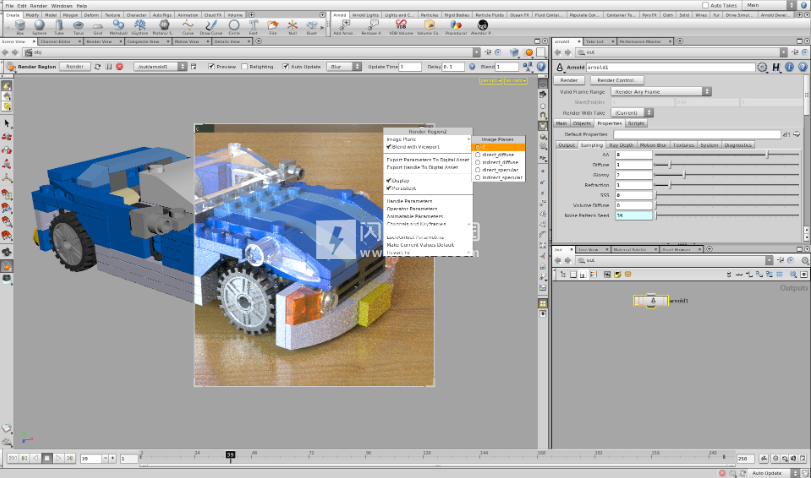Screen dimensions: 811x478
Task: Toggle Blend with Viewport menu option
Action: pyautogui.click(x=427, y=147)
